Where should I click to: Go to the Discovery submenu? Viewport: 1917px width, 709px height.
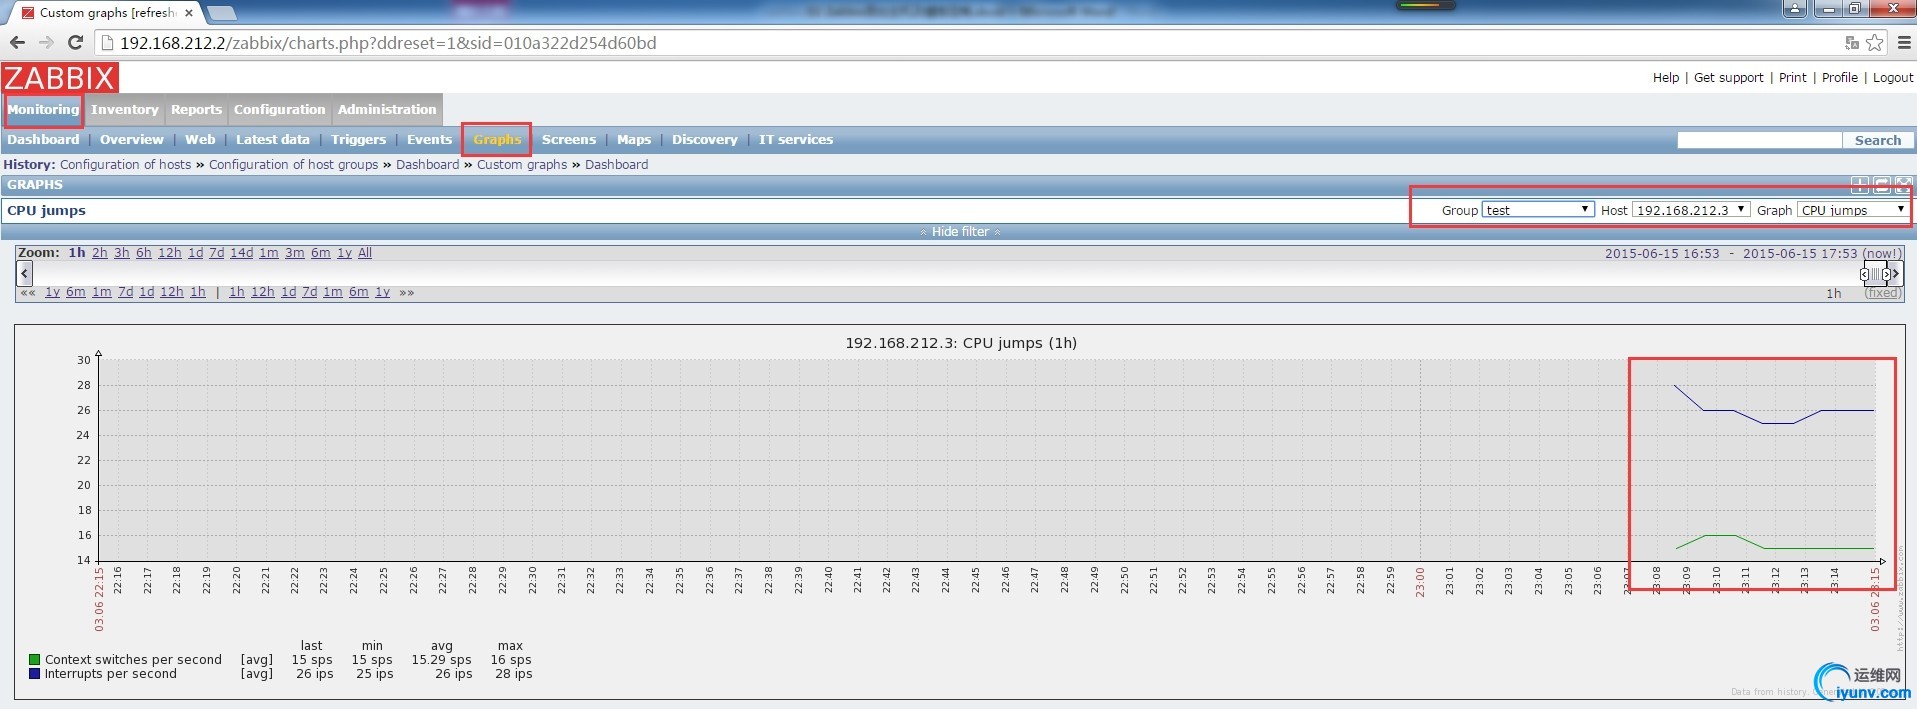[x=705, y=140]
